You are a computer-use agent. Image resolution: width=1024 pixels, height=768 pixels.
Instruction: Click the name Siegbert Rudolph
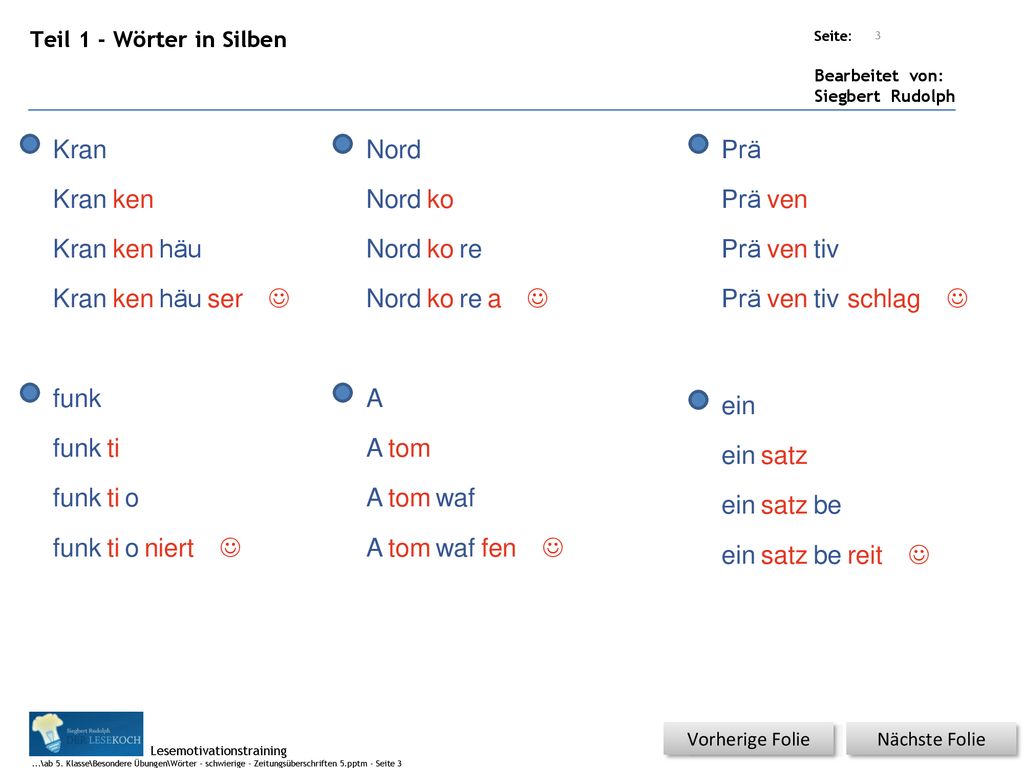pos(884,96)
